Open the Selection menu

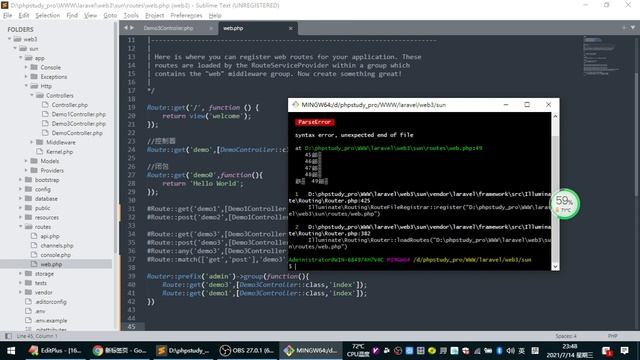(47, 16)
